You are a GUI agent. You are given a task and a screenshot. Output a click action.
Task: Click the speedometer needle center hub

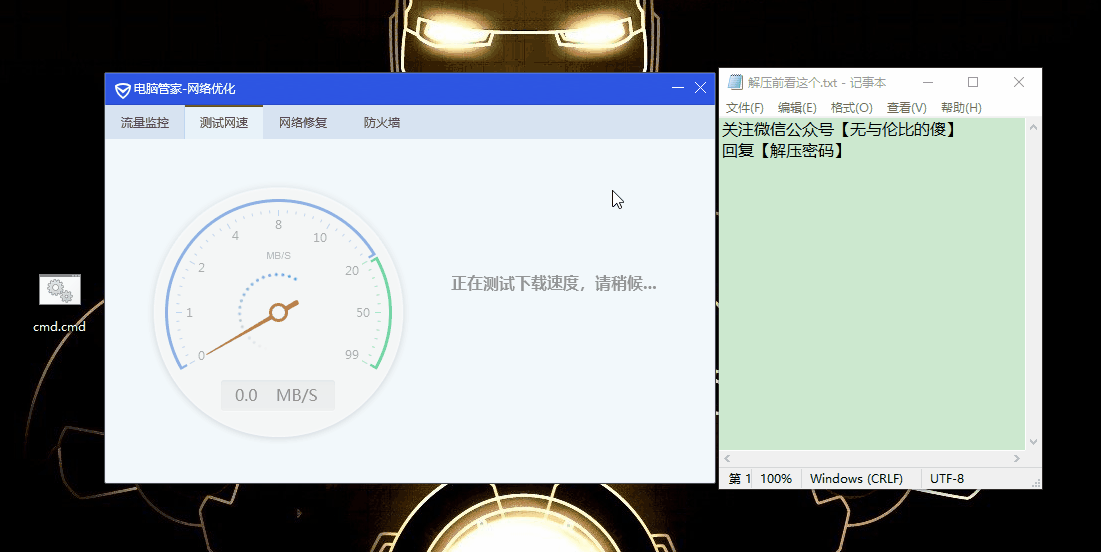pyautogui.click(x=278, y=312)
